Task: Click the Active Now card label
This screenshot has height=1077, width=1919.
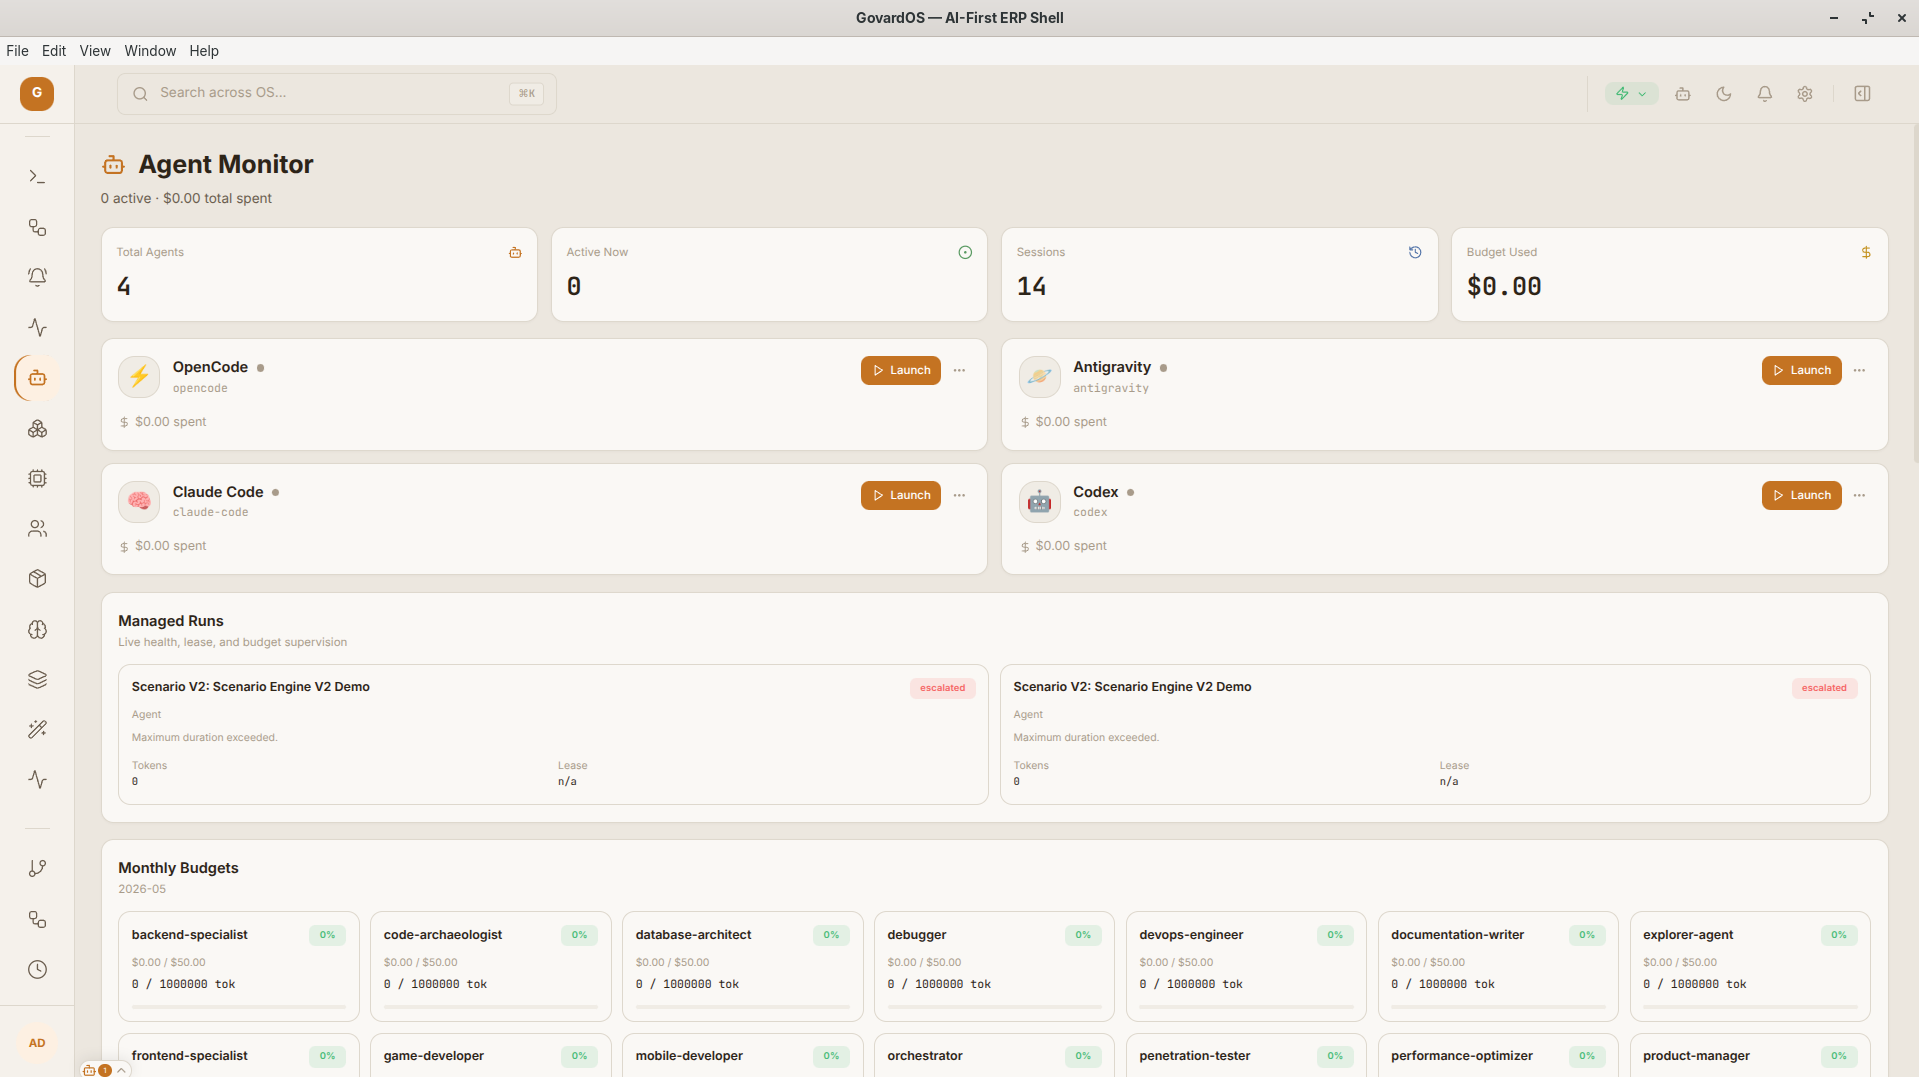Action: pyautogui.click(x=597, y=252)
